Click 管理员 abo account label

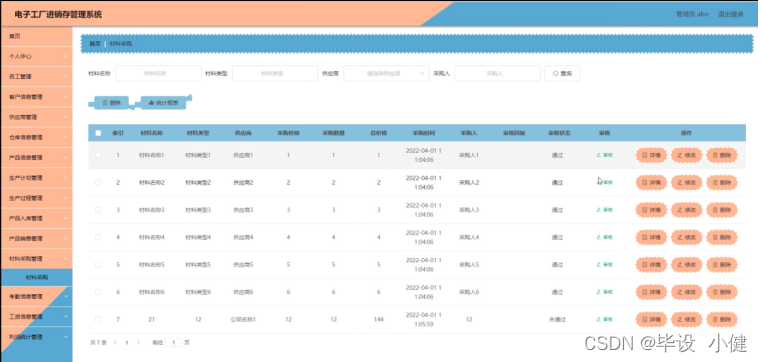click(x=692, y=14)
